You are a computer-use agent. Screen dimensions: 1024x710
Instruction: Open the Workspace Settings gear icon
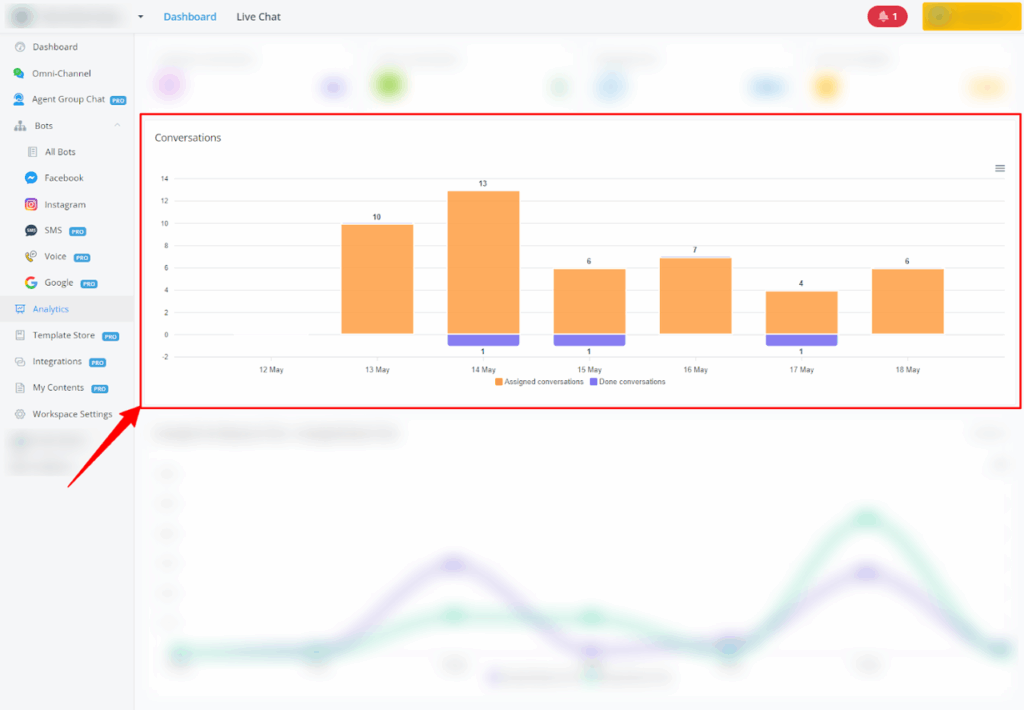[19, 414]
